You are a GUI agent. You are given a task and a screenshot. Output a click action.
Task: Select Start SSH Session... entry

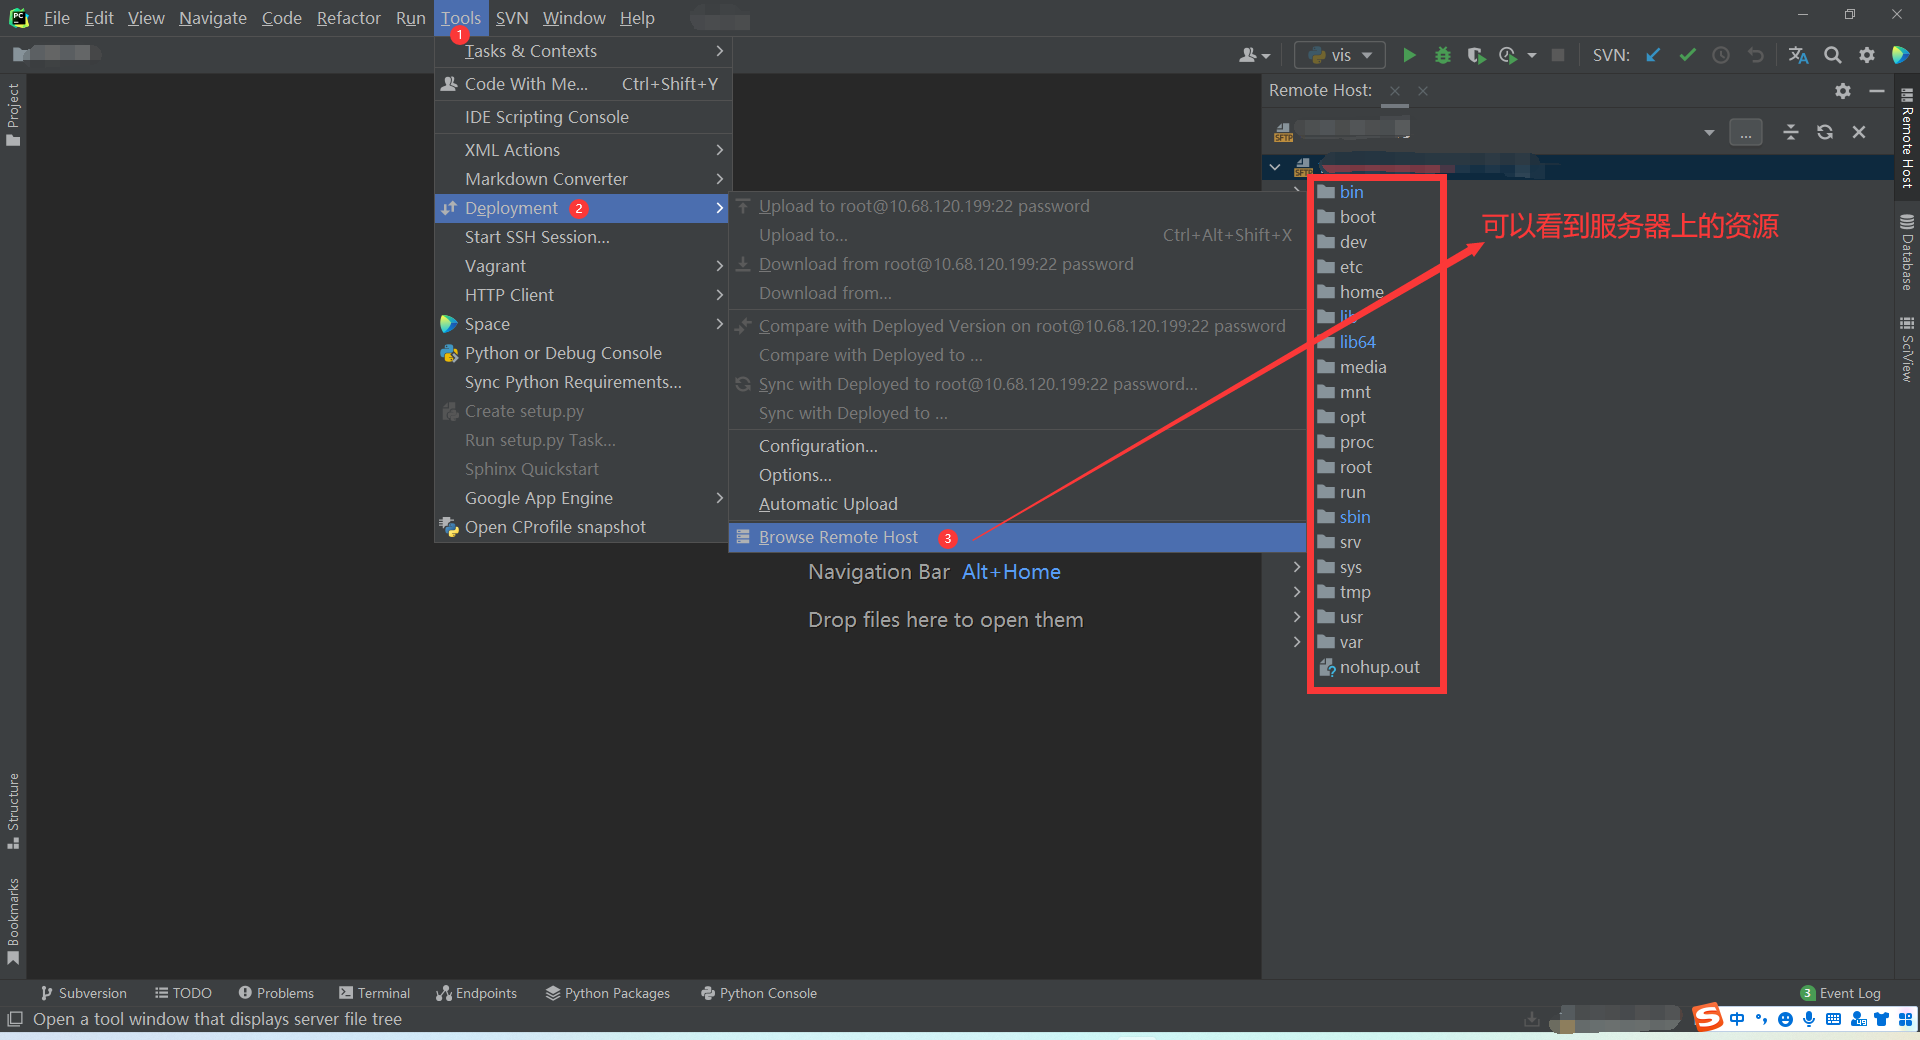[x=583, y=237]
